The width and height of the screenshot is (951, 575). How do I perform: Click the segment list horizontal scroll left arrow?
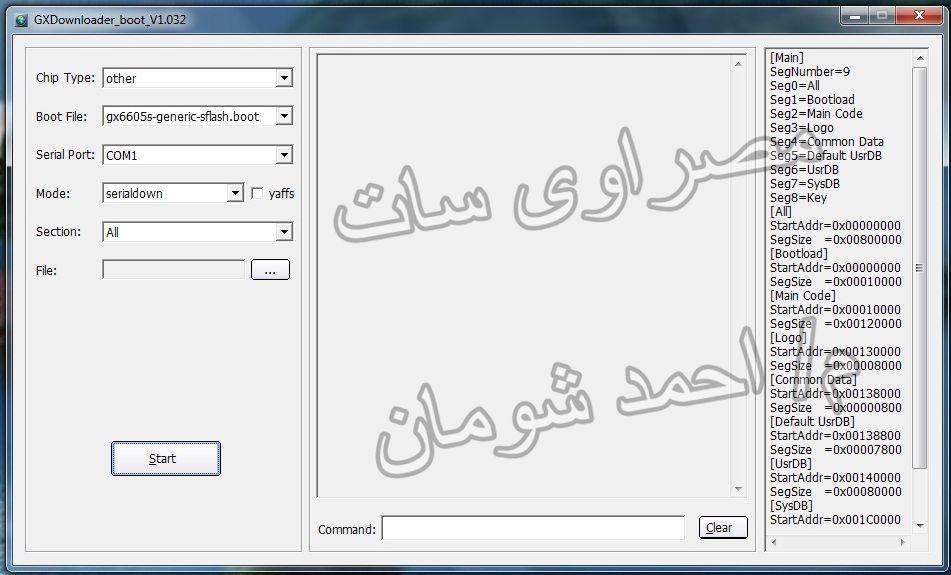pyautogui.click(x=774, y=542)
